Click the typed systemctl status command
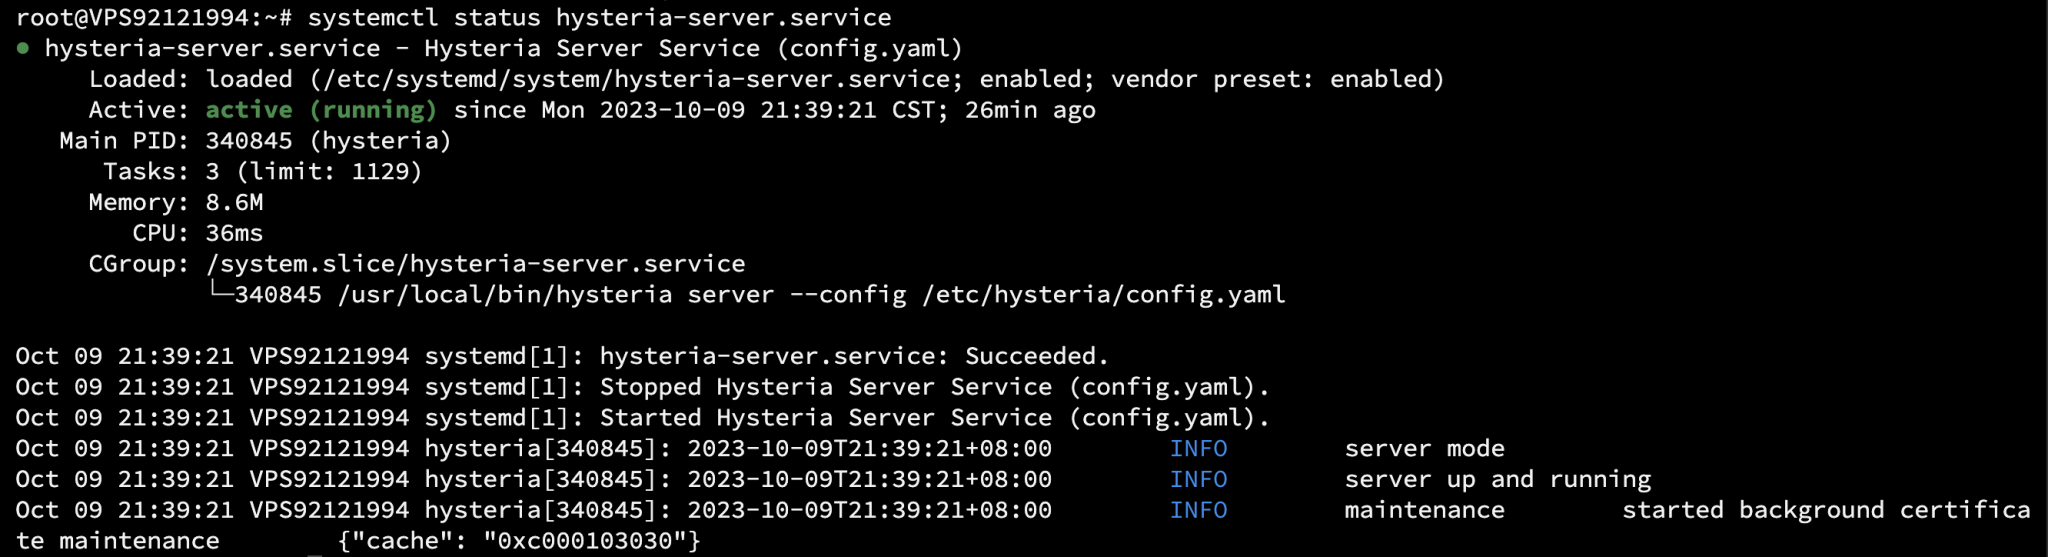 coord(599,18)
